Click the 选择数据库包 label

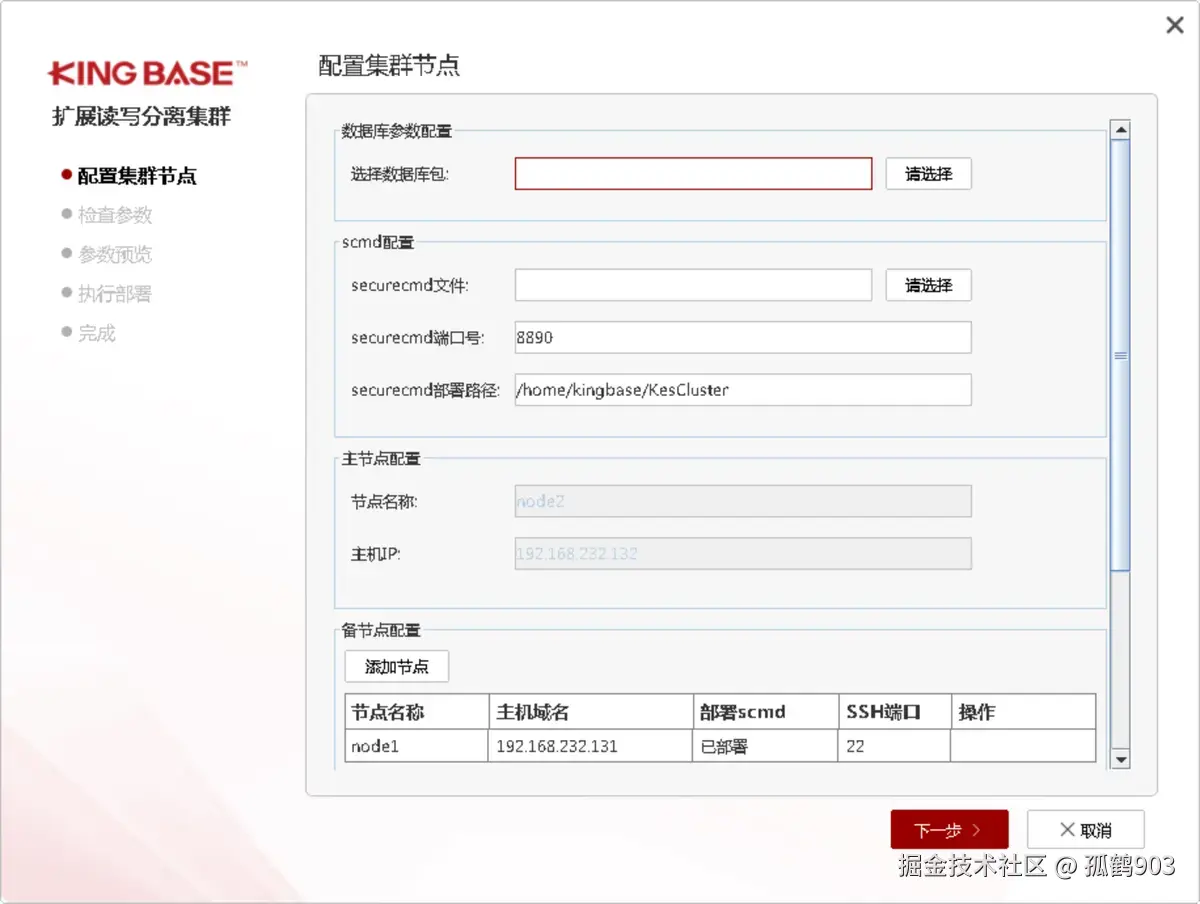coord(400,174)
